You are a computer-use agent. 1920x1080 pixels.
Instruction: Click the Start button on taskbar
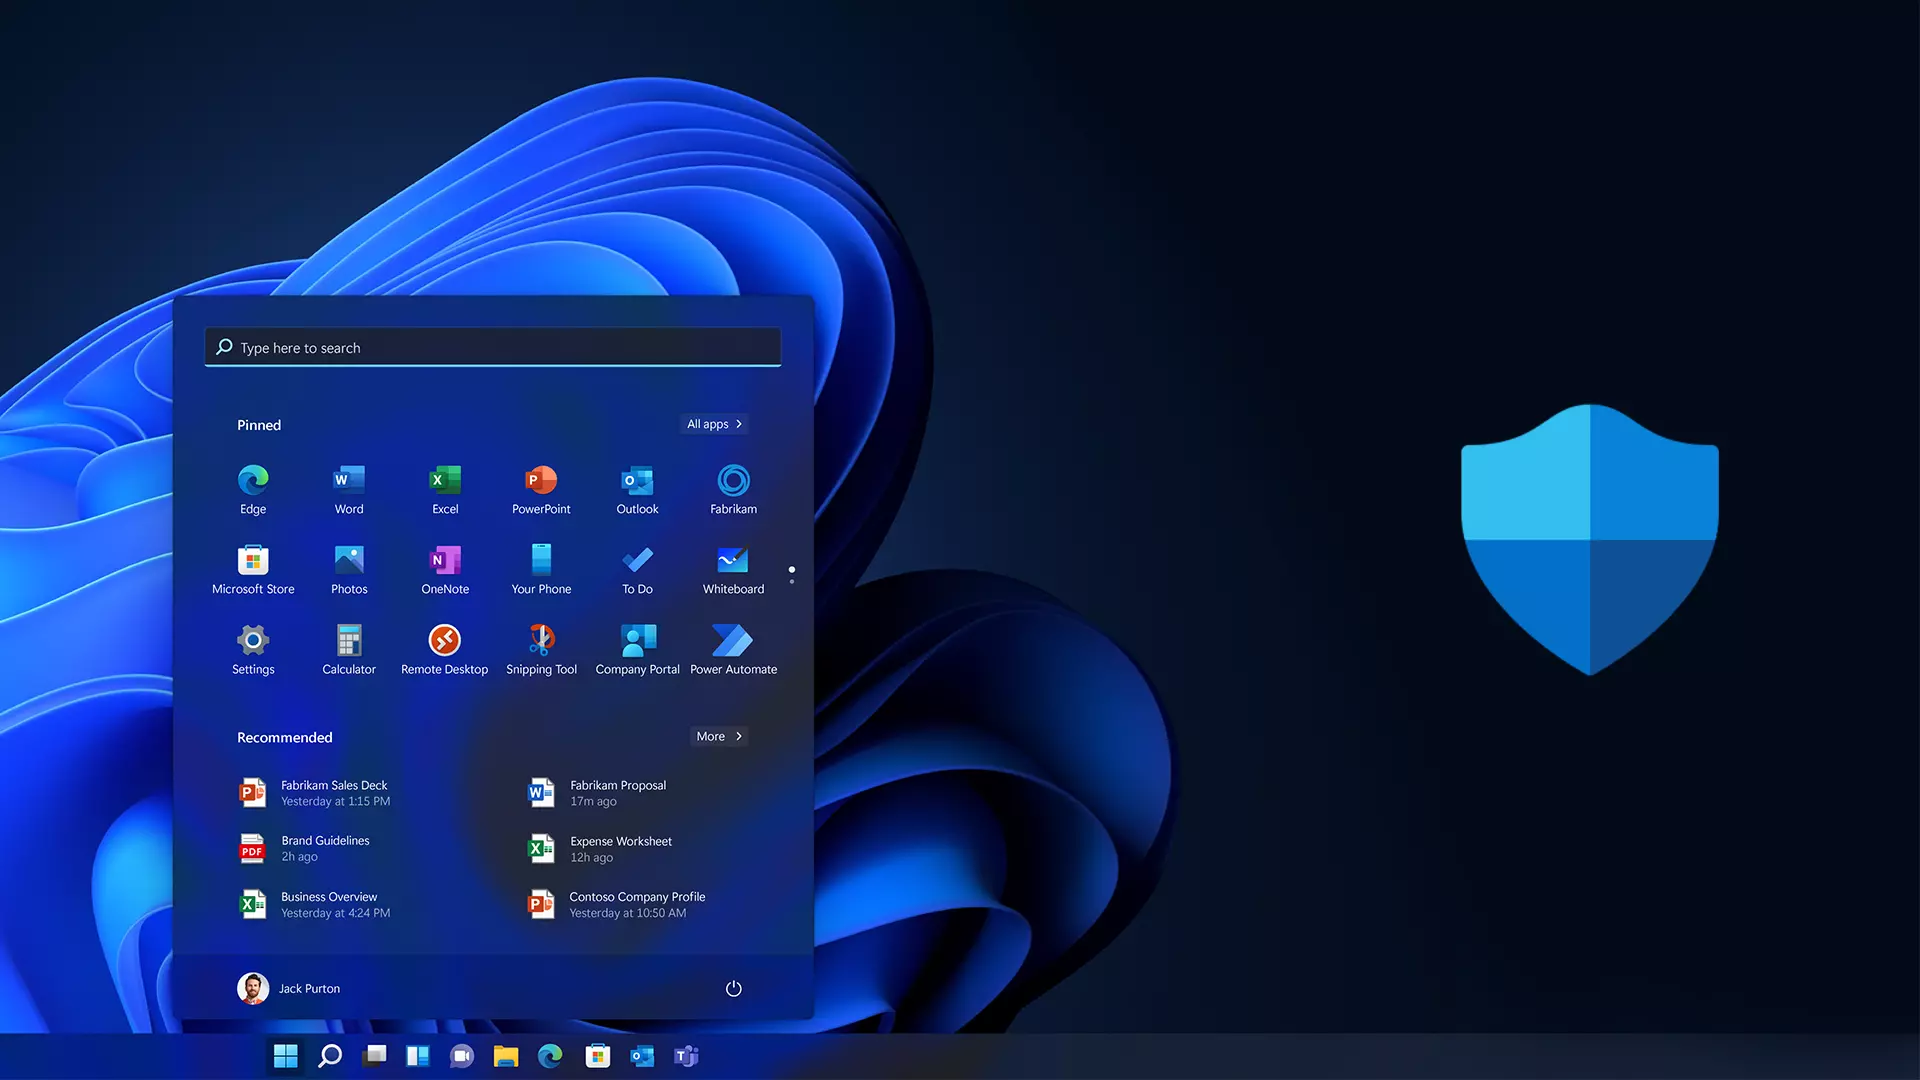(286, 1056)
